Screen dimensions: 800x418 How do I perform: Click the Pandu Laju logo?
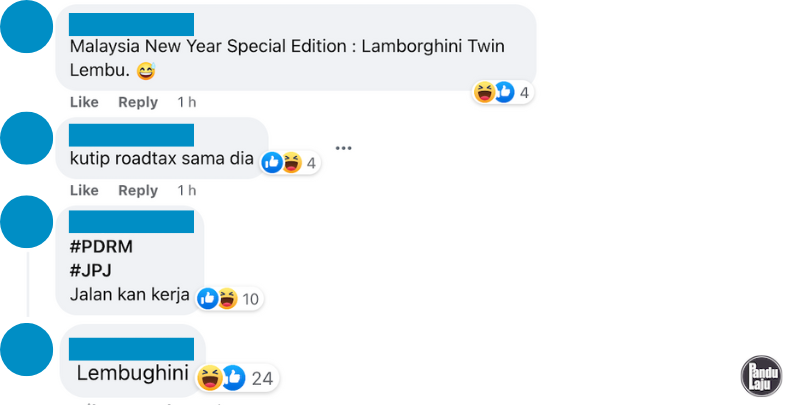761,375
